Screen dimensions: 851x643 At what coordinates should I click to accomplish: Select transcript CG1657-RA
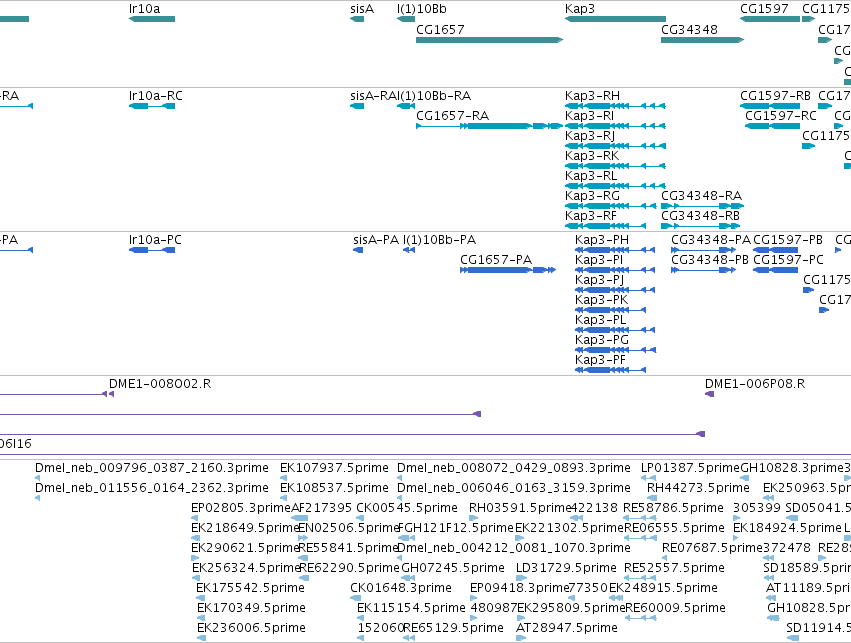coord(490,126)
